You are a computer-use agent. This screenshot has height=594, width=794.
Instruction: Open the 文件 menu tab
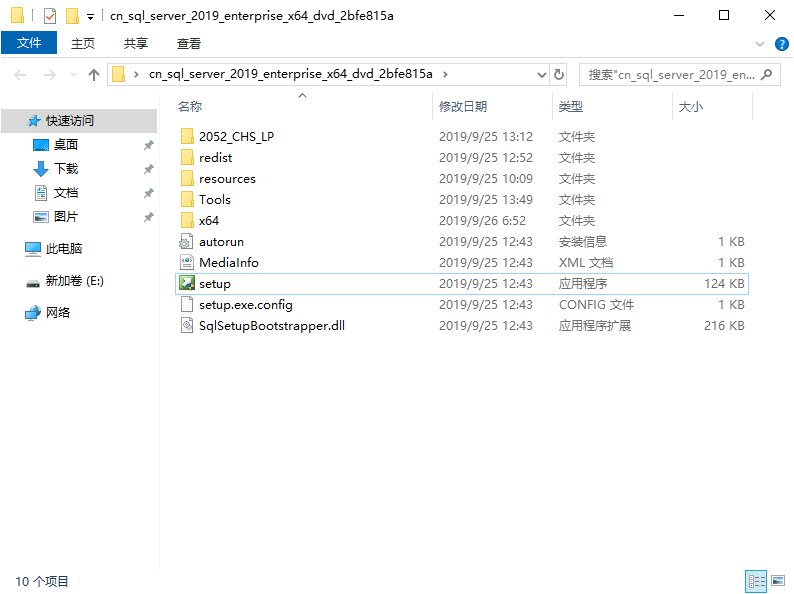[29, 43]
